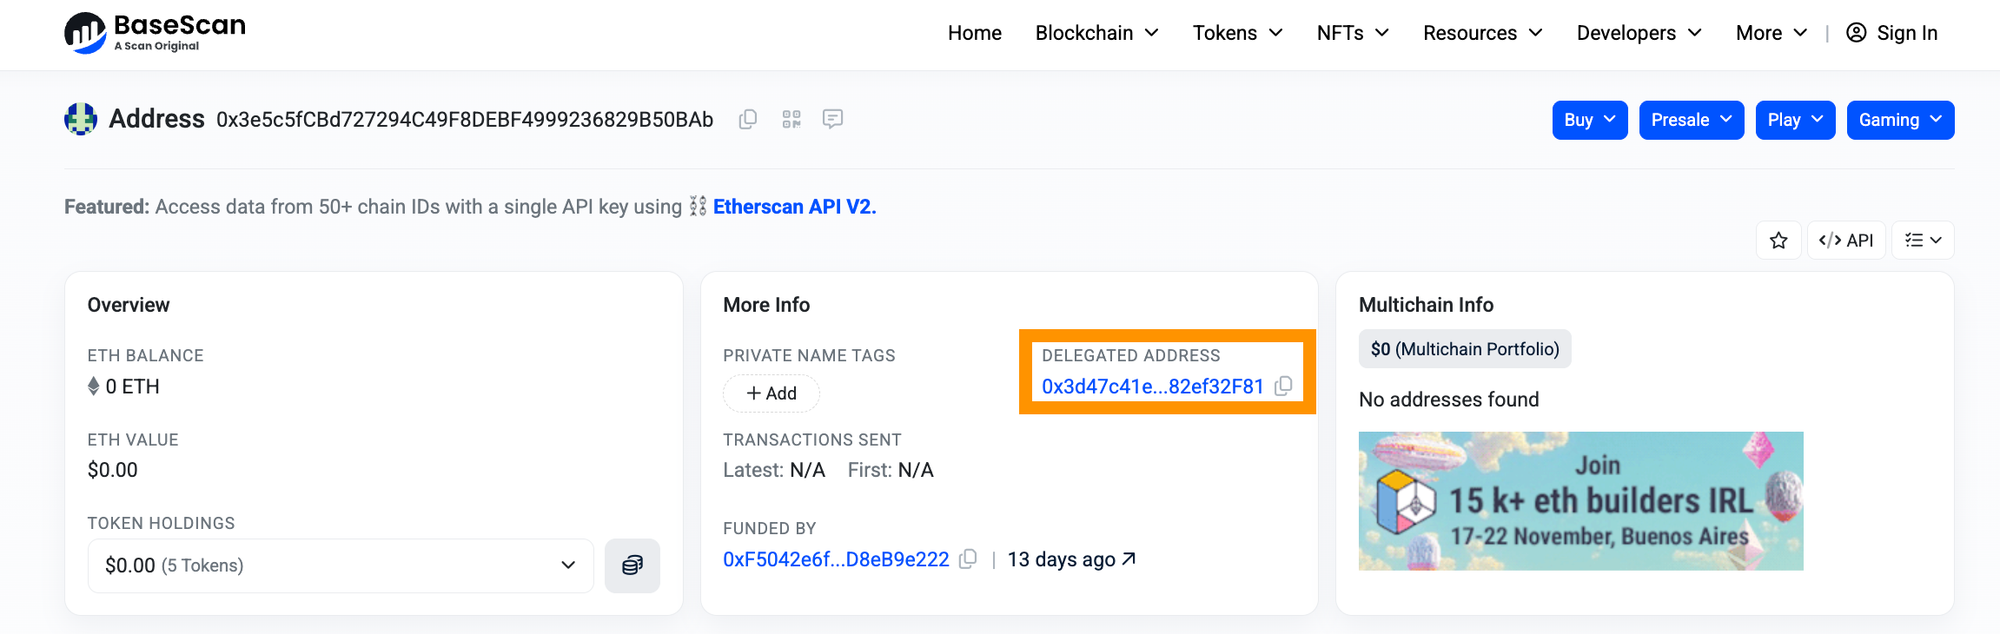Click the eth builders IRL banner
The image size is (2000, 634).
1580,501
